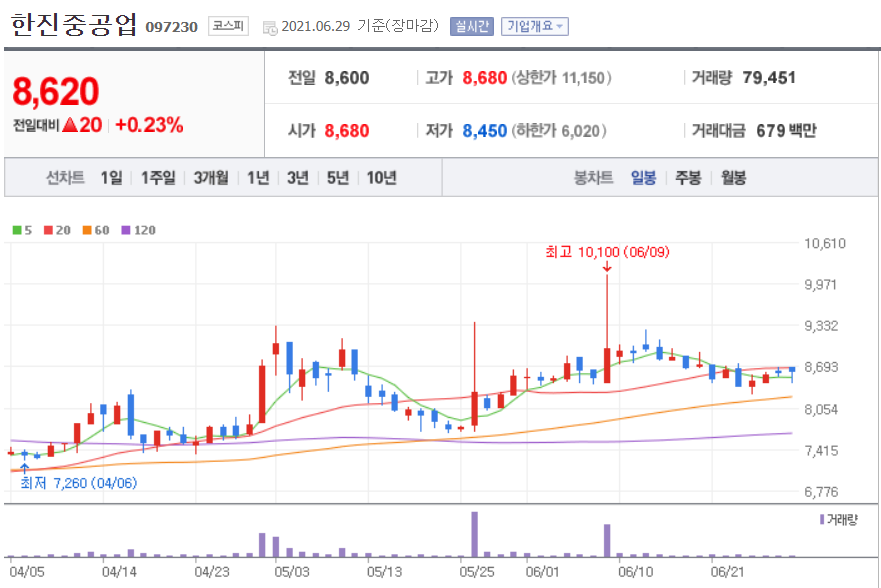This screenshot has height=588, width=881.
Task: Select the 1일 line chart tab
Action: click(x=111, y=178)
